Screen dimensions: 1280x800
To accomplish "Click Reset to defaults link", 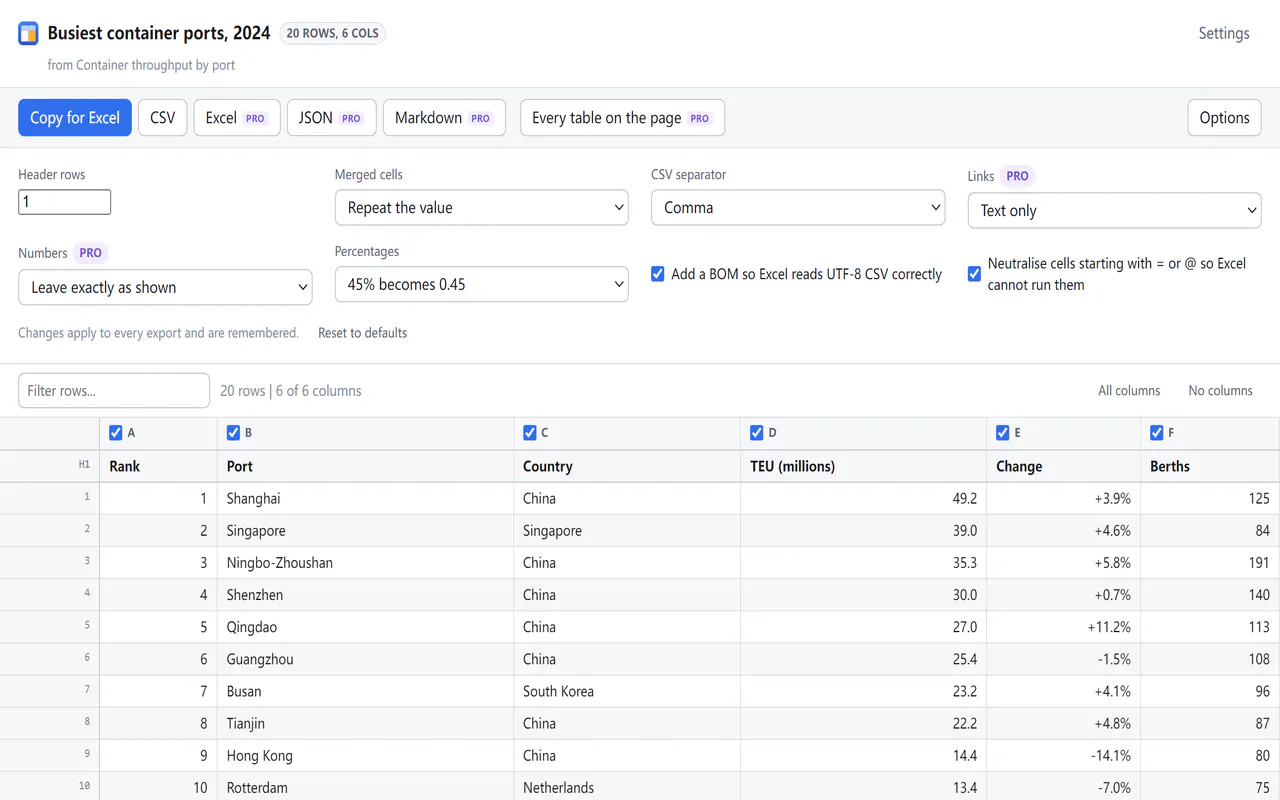I will [362, 333].
